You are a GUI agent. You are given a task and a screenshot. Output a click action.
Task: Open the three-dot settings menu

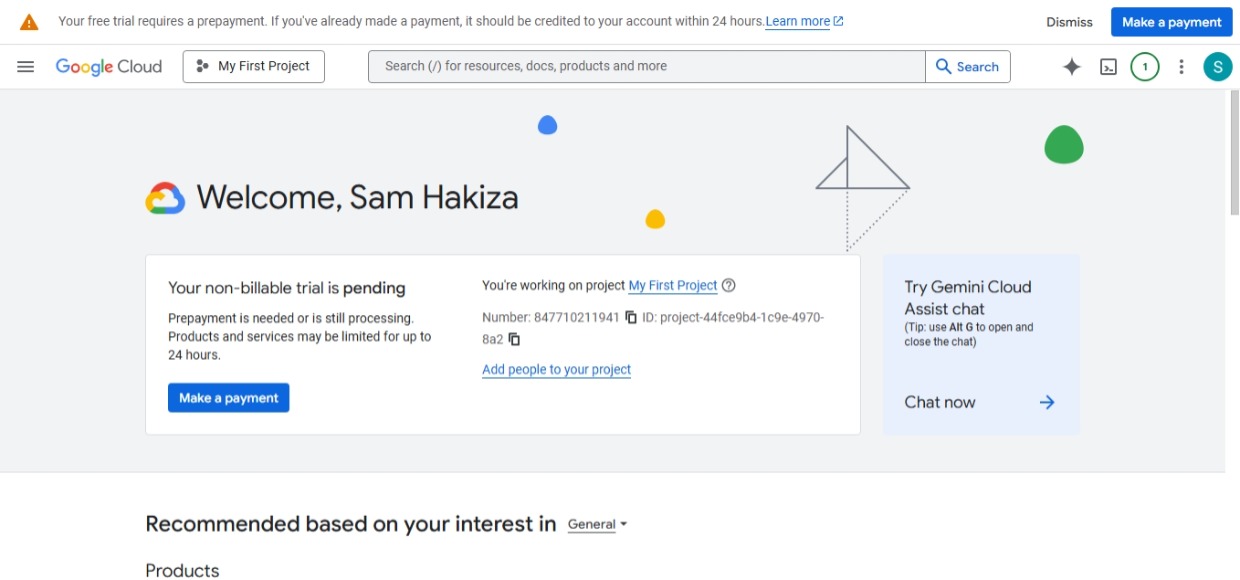1181,67
